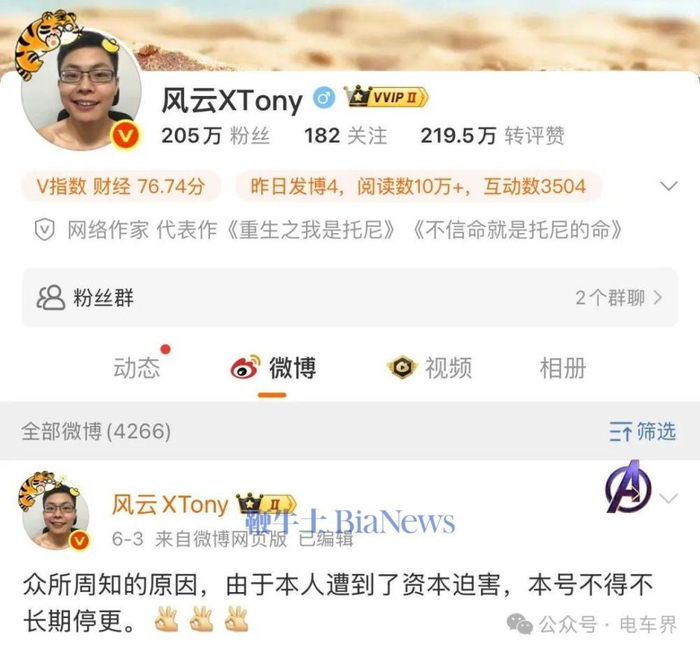This screenshot has width=700, height=653.
Task: Tap the shield verification icon beside 网络作家
Action: click(x=45, y=230)
